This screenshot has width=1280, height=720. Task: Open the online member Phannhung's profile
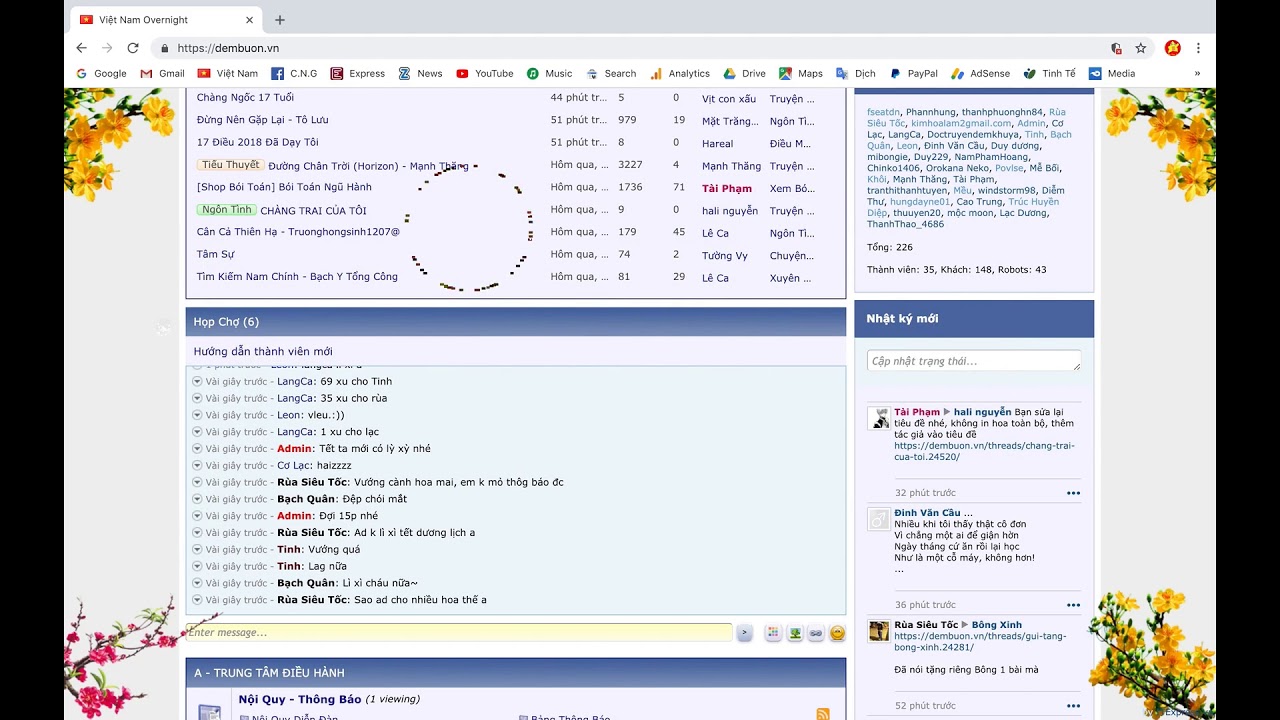tap(930, 112)
